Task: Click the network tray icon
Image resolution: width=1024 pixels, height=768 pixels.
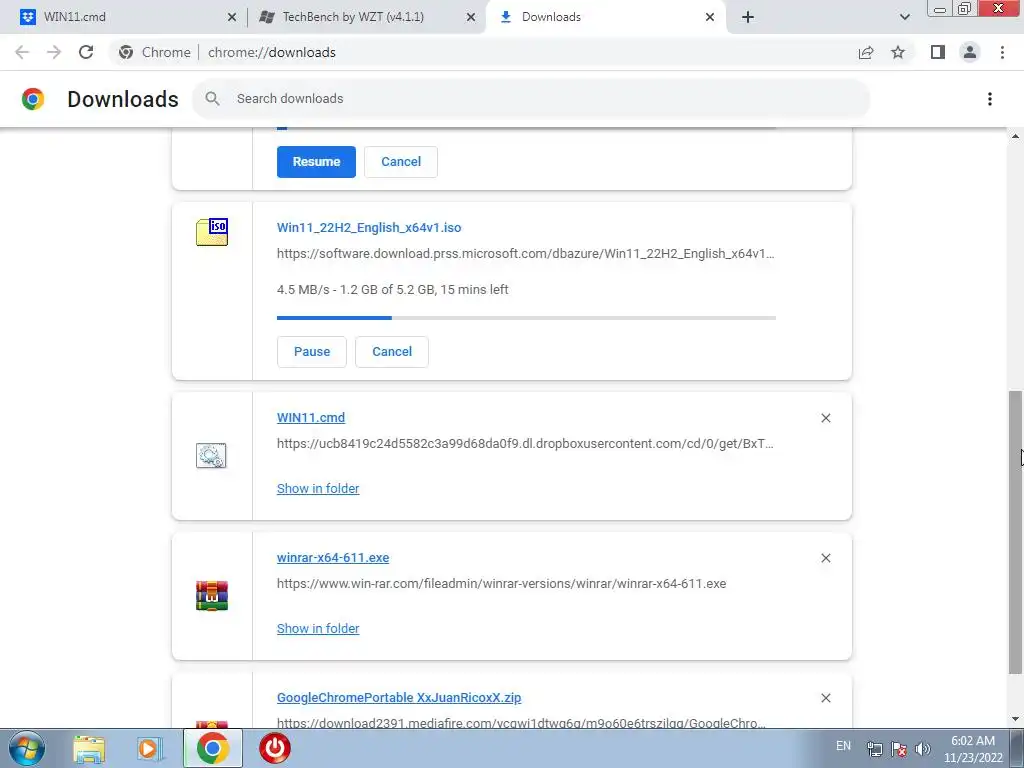Action: [x=875, y=749]
